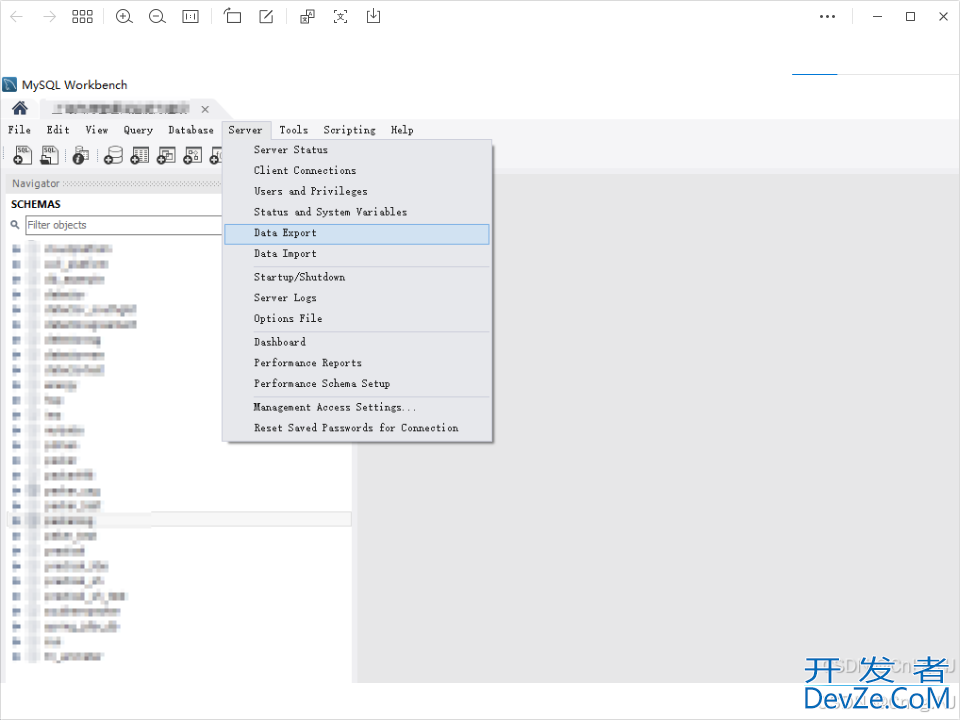Open the Scripting menu
The width and height of the screenshot is (960, 720).
coord(350,130)
